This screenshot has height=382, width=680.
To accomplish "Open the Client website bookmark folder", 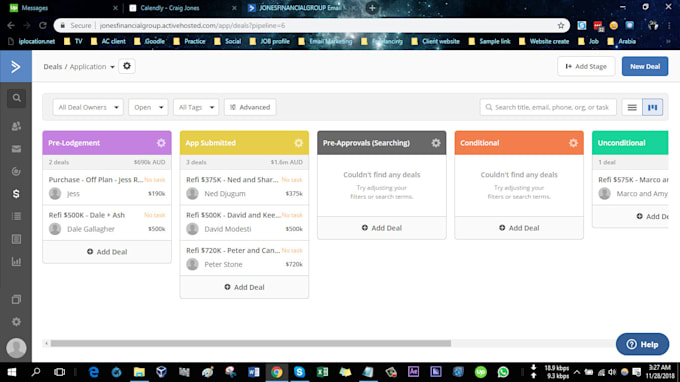I will [x=436, y=41].
